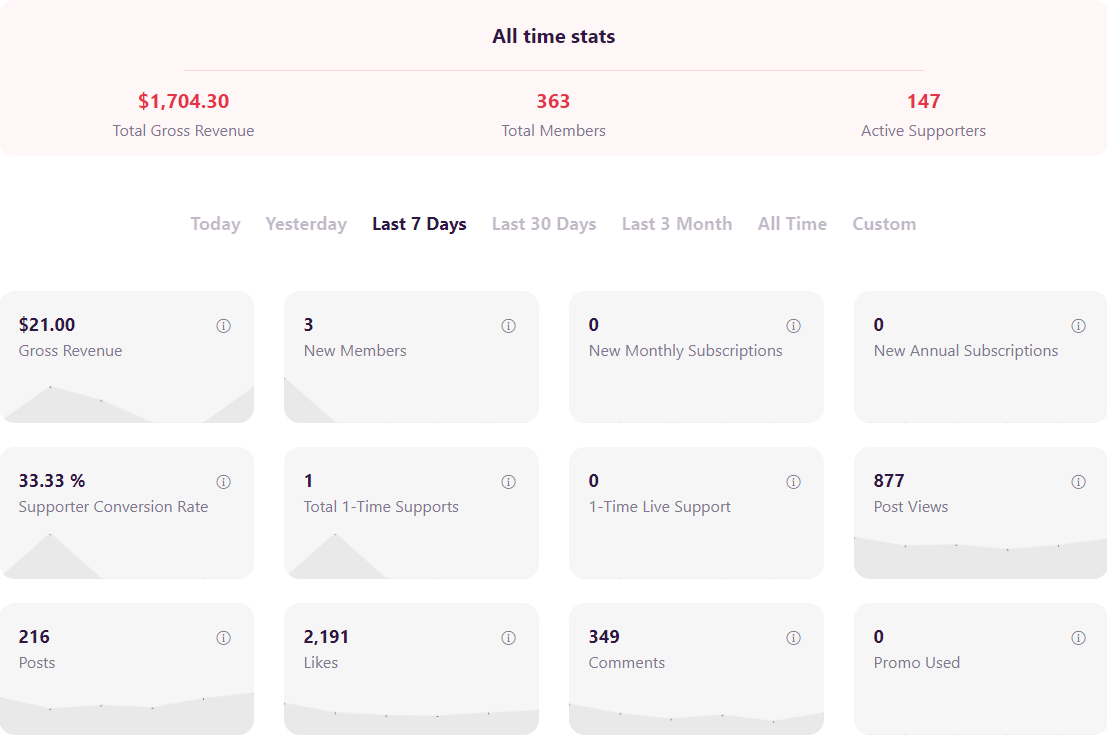The height and width of the screenshot is (737, 1107).
Task: Show info for New Annual Subscriptions
Action: (x=1078, y=326)
